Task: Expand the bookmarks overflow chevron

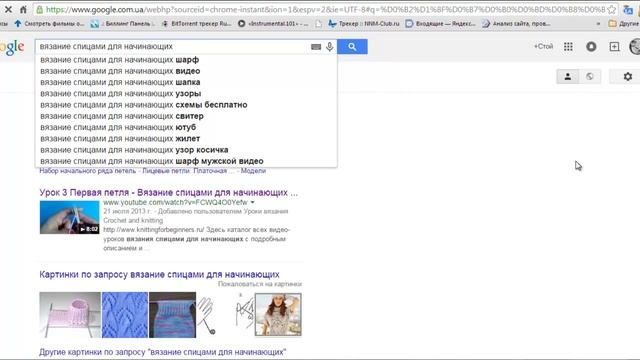Action: pos(598,24)
